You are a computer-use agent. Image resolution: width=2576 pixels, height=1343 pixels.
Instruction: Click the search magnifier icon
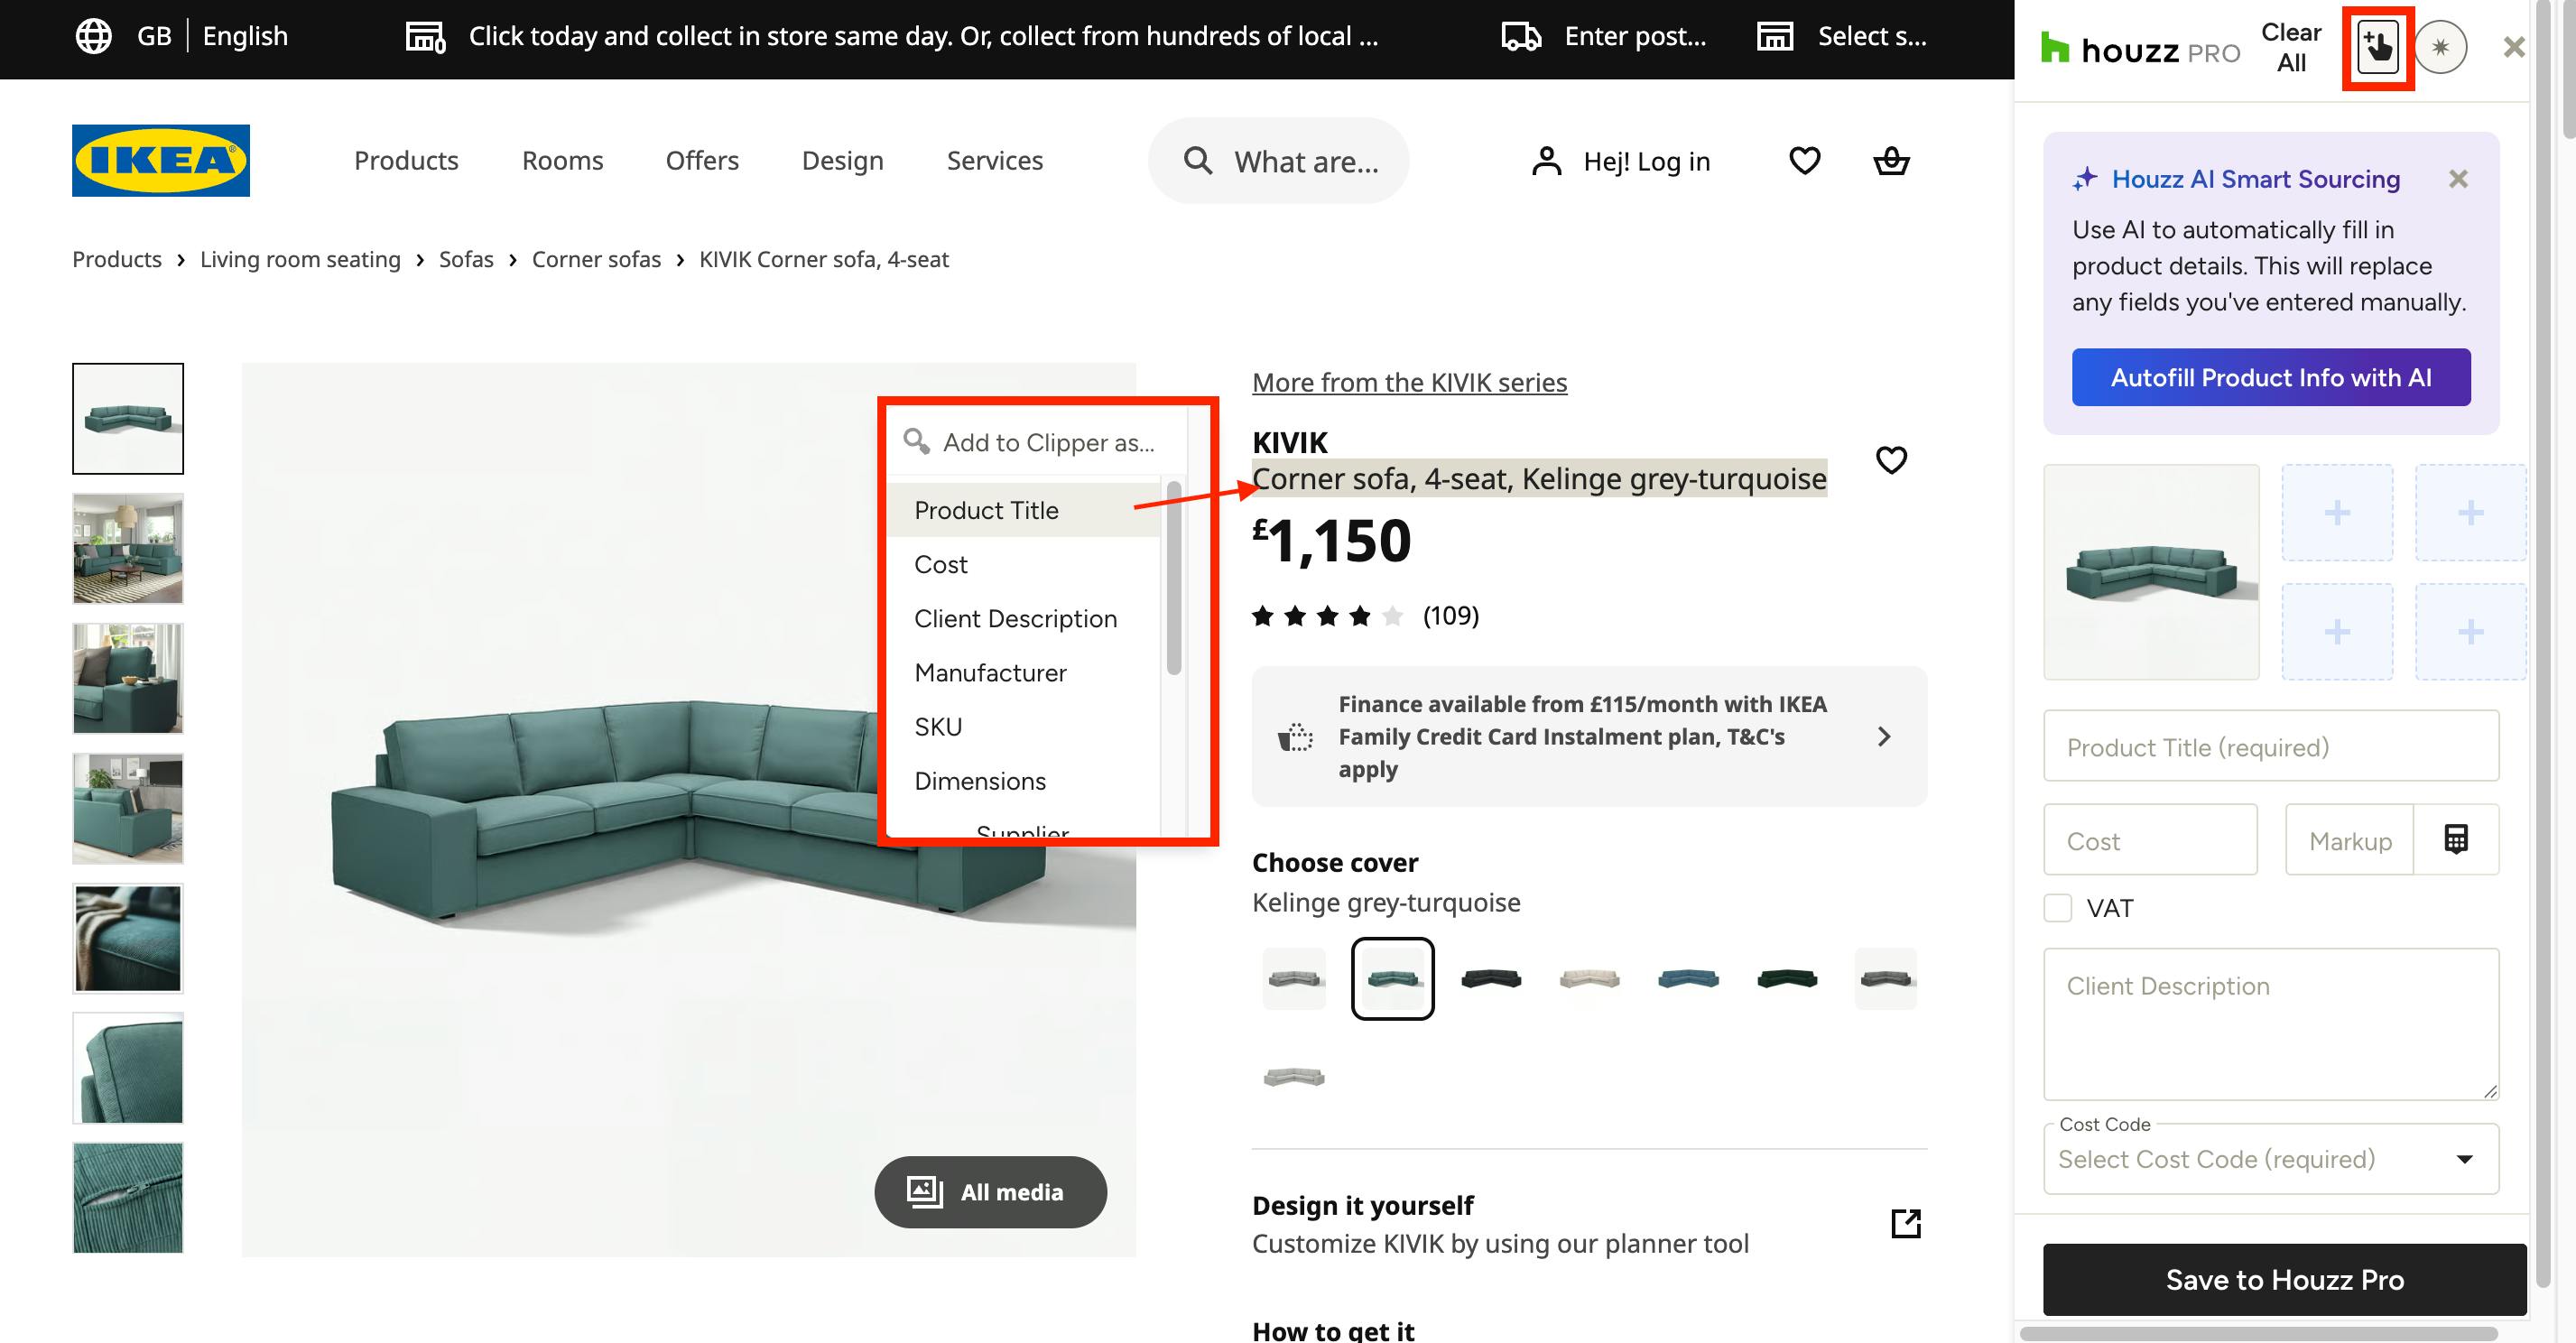pos(1197,160)
